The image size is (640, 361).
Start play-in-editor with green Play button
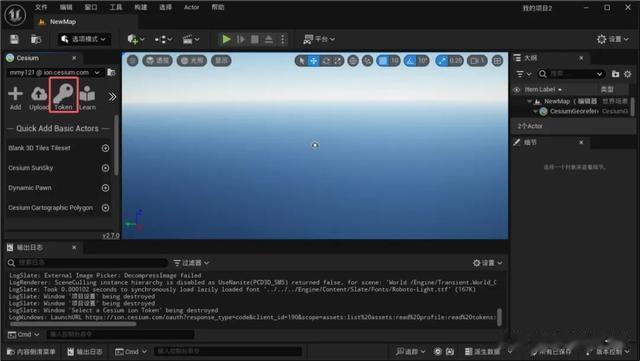coord(226,39)
